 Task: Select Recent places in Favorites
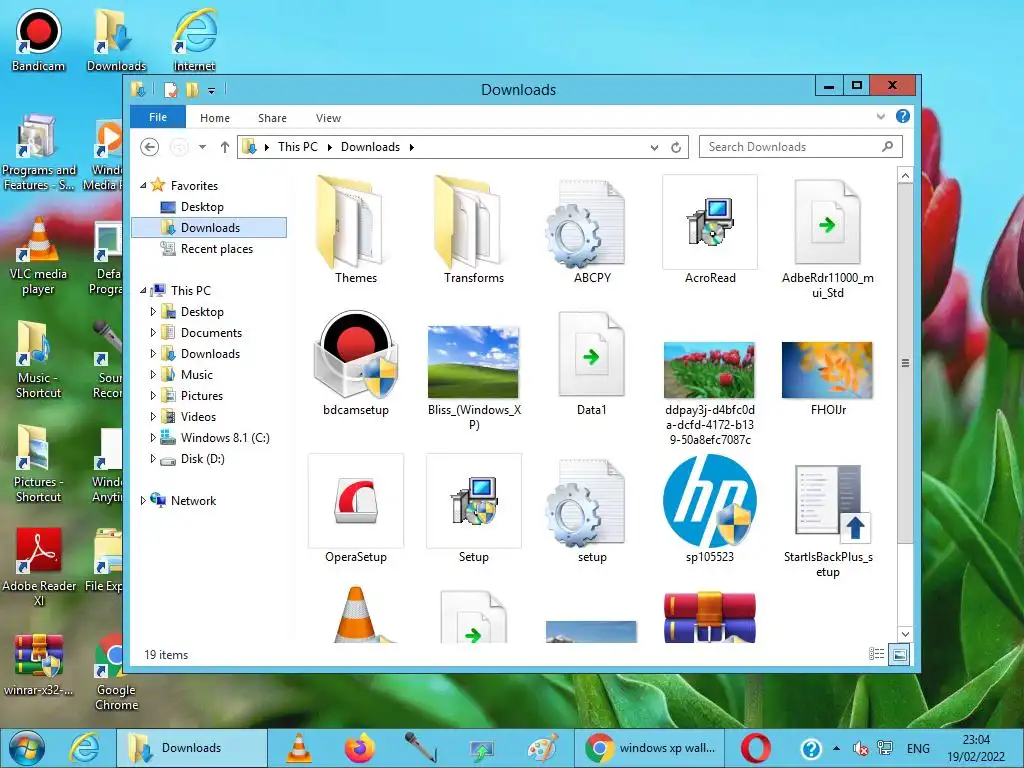click(216, 249)
